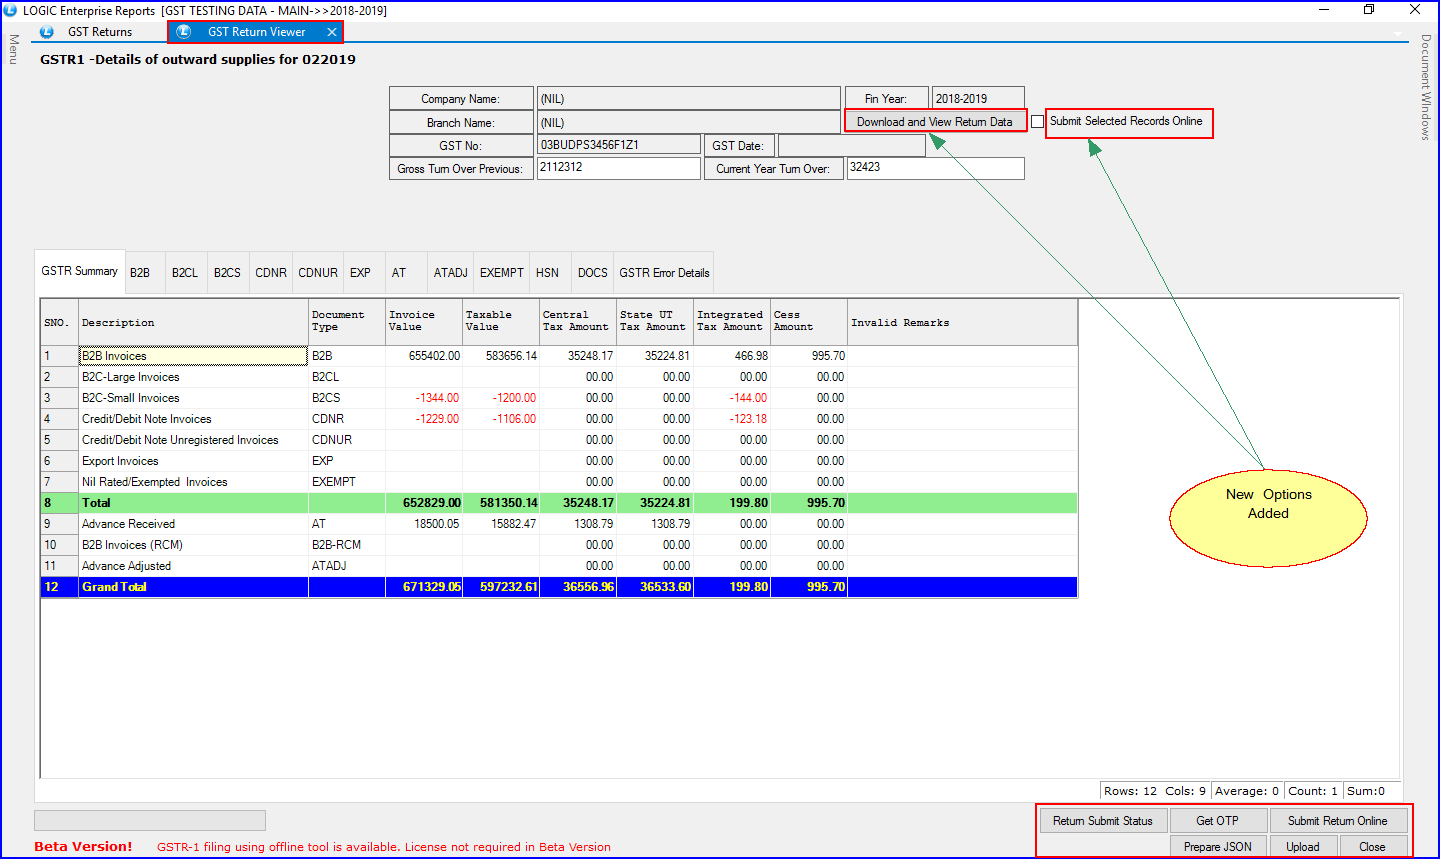Viewport: 1440px width, 859px height.
Task: Select Credit/Debit Note Invoices row
Action: 559,419
